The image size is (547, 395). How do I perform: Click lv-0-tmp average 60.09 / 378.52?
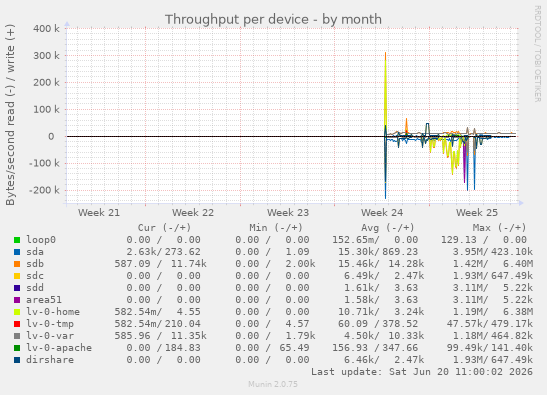point(378,324)
